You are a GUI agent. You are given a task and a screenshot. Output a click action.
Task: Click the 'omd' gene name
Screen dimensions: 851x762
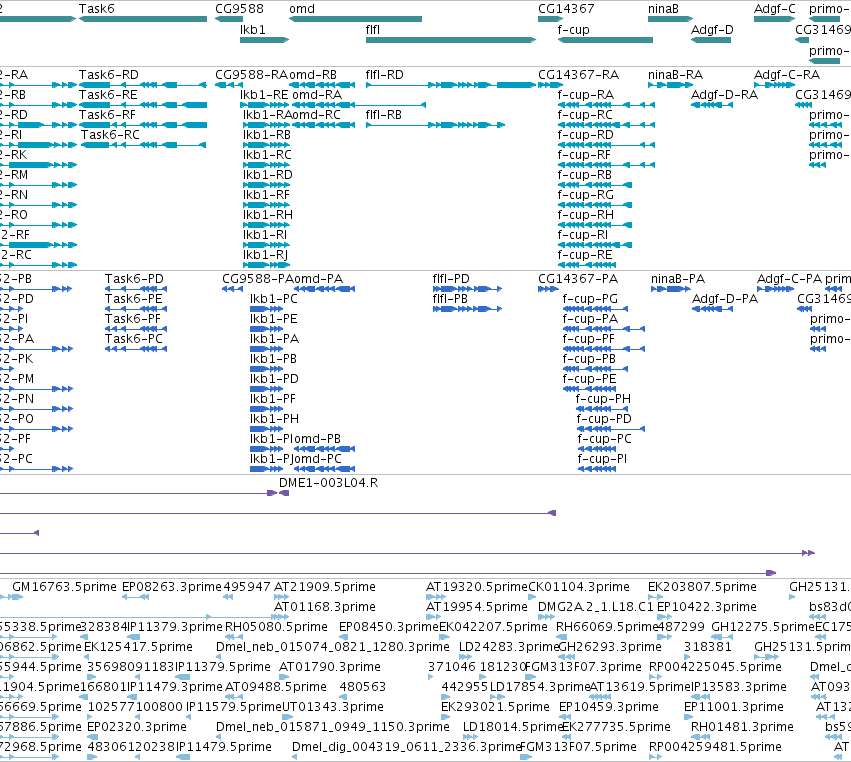point(302,9)
